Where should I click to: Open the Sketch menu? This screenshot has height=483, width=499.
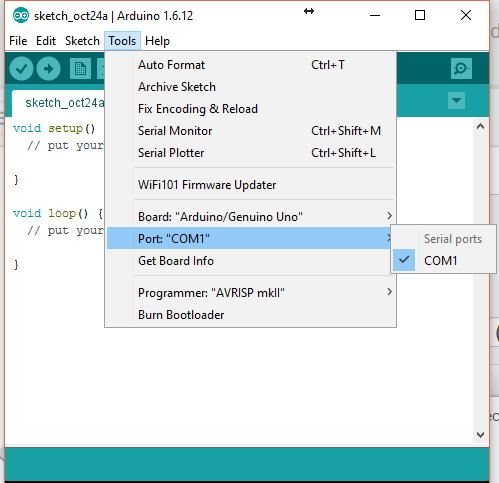click(82, 41)
